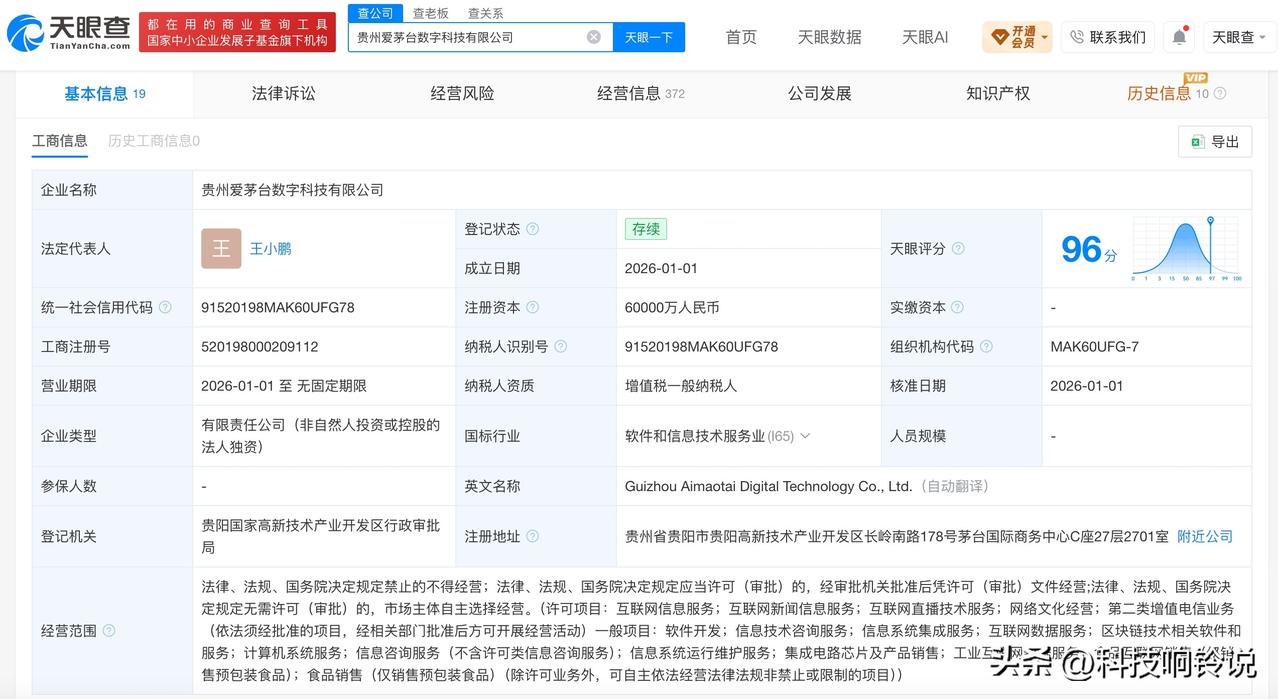The height and width of the screenshot is (699, 1278).
Task: Switch to 查关系 search tab
Action: (x=486, y=13)
